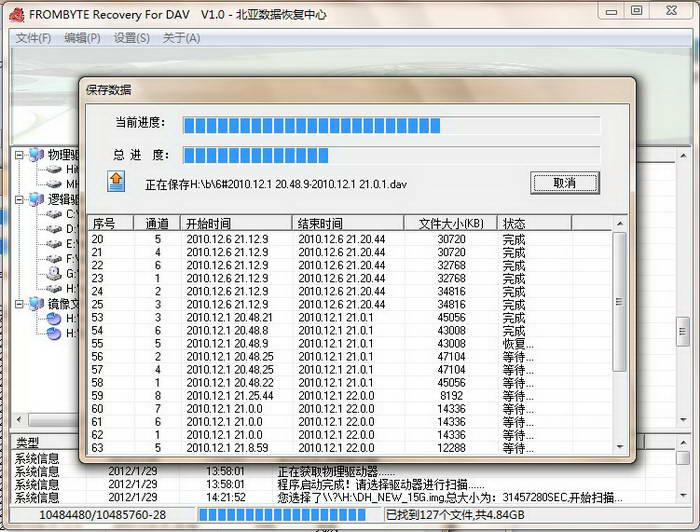The image size is (700, 532).
Task: Click main window right scrollbar thumb
Action: click(683, 331)
